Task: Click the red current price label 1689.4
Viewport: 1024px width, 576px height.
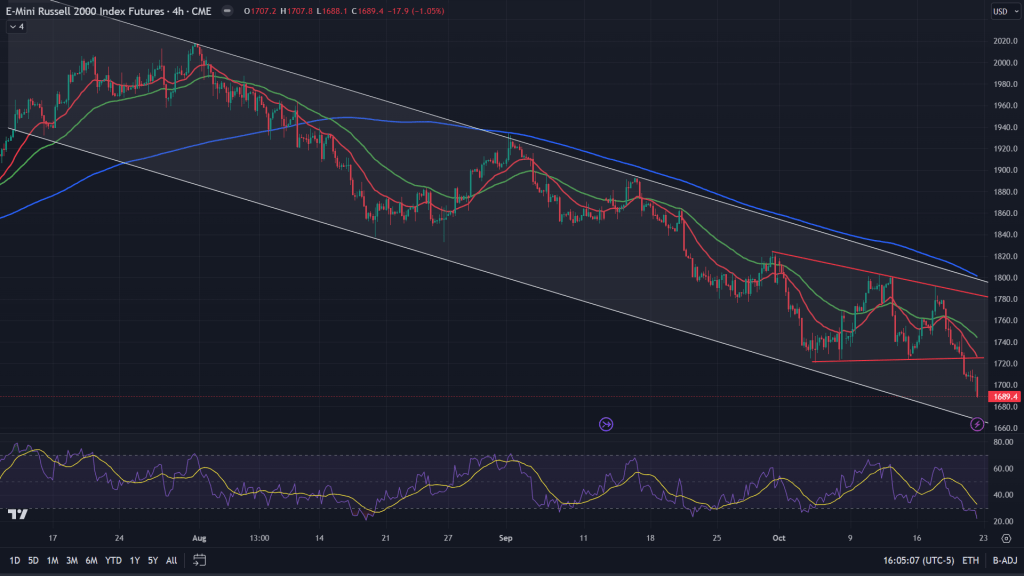Action: click(x=1003, y=396)
